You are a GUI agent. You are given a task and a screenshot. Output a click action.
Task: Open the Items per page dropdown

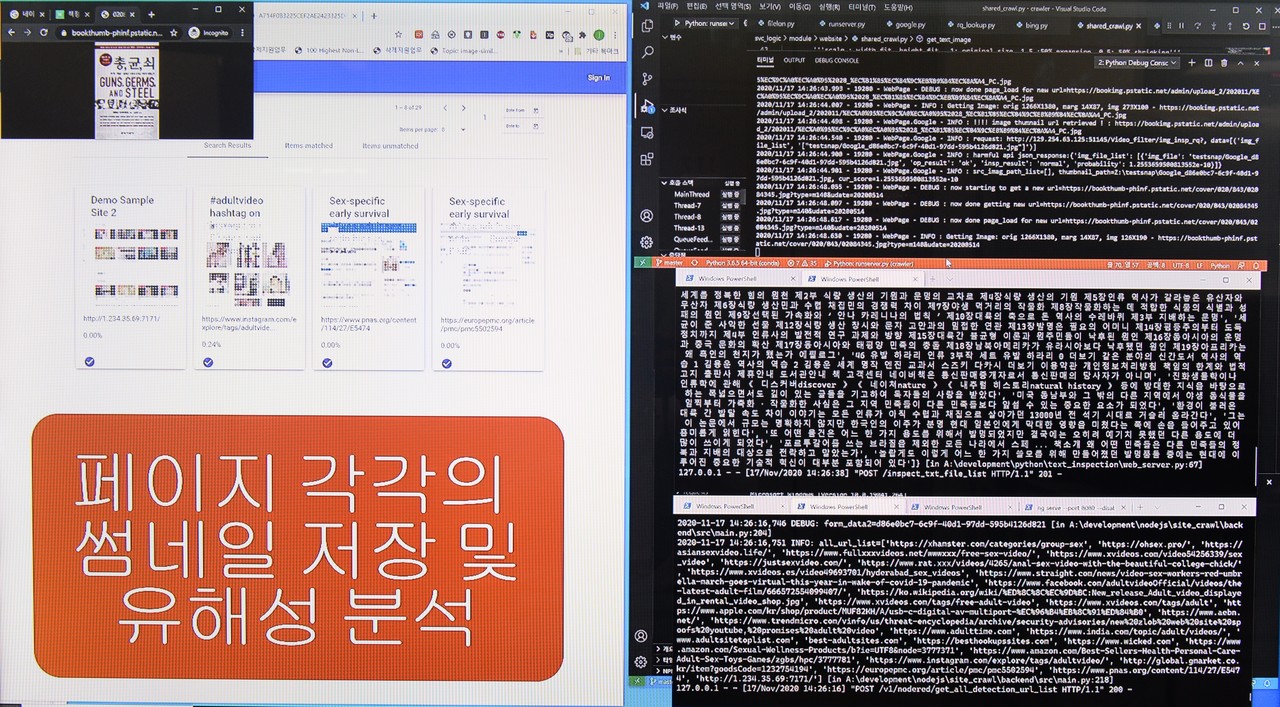pyautogui.click(x=463, y=129)
